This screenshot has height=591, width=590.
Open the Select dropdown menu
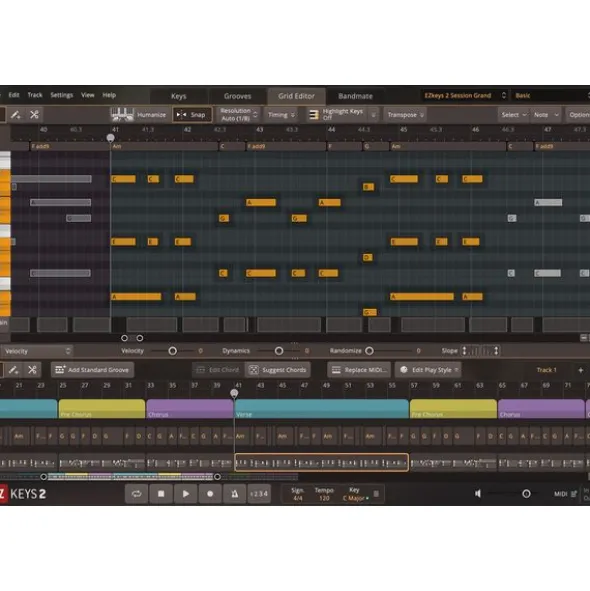click(513, 115)
